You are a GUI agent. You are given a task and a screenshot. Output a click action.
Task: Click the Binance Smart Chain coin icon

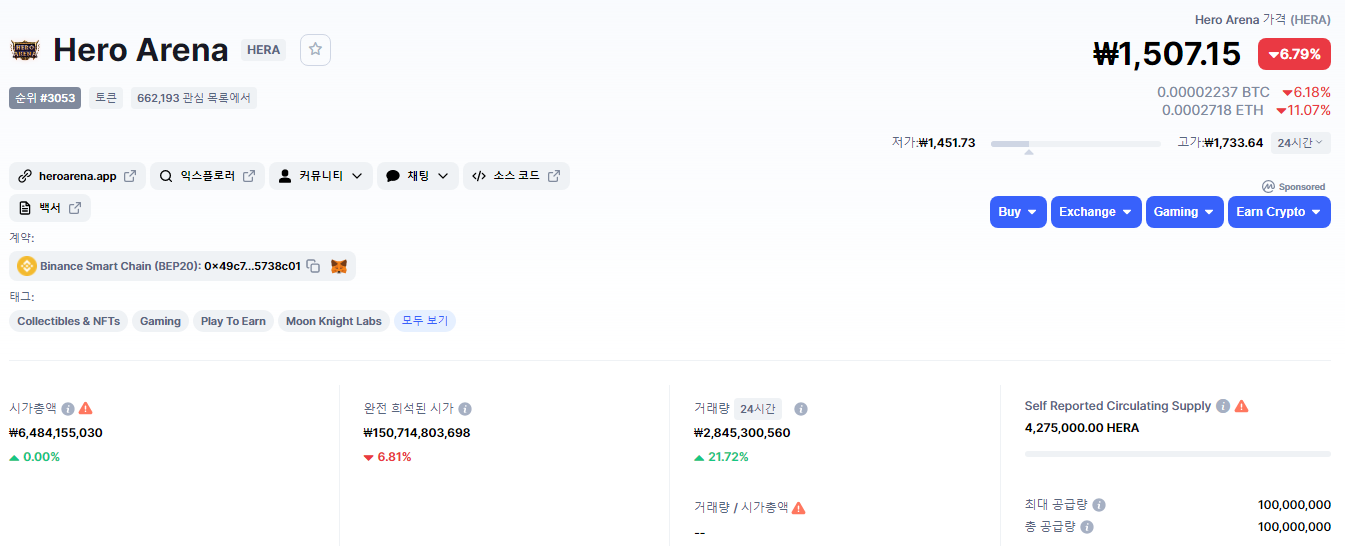click(x=27, y=266)
